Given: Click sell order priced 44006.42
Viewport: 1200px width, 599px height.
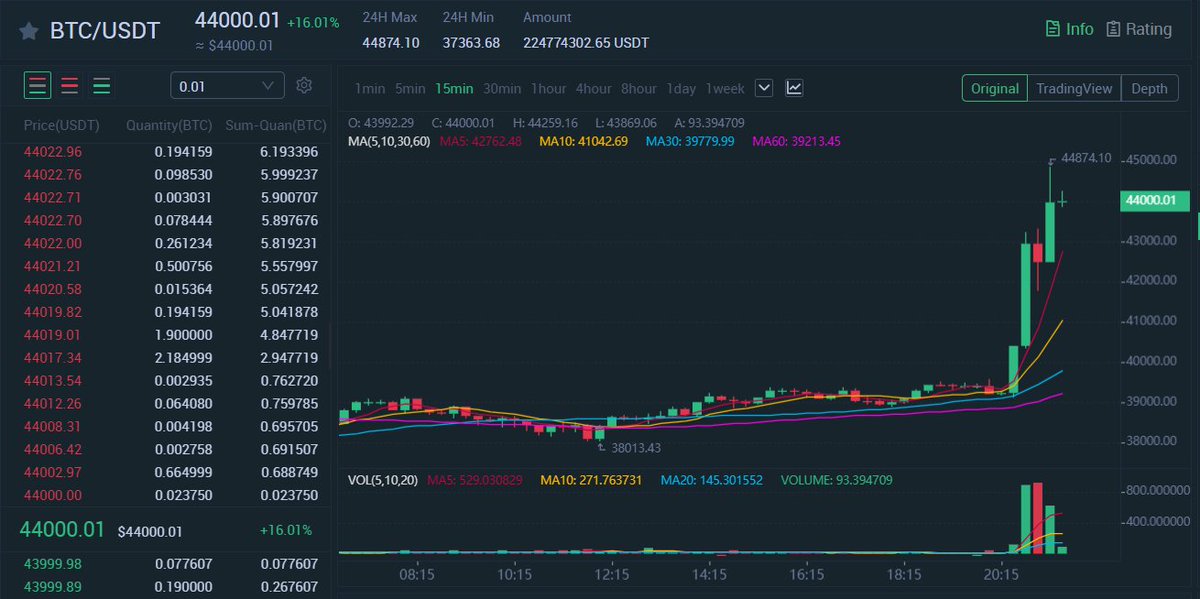Looking at the screenshot, I should coord(170,450).
